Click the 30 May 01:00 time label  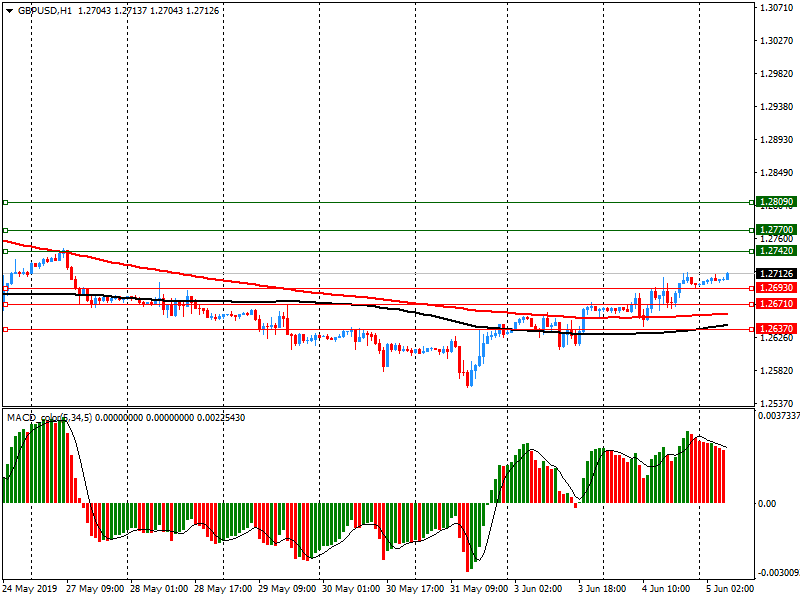click(351, 589)
